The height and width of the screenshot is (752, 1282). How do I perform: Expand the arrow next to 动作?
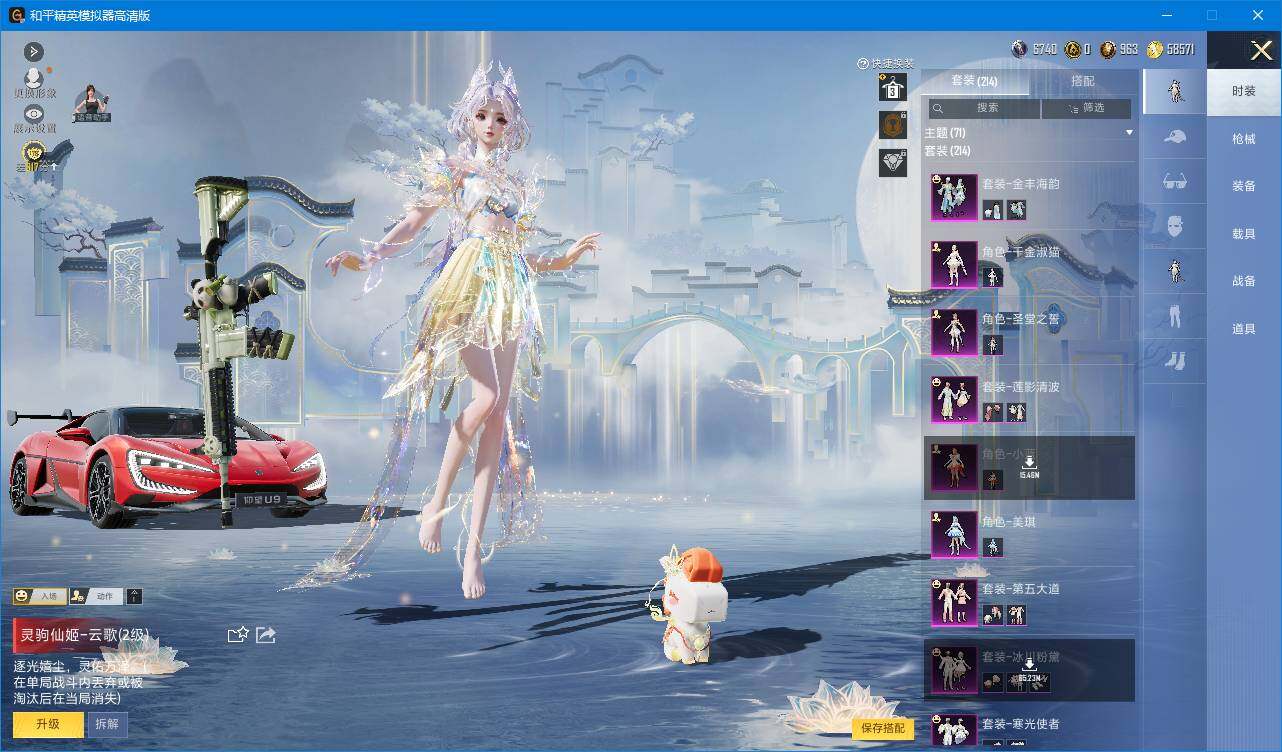click(135, 596)
